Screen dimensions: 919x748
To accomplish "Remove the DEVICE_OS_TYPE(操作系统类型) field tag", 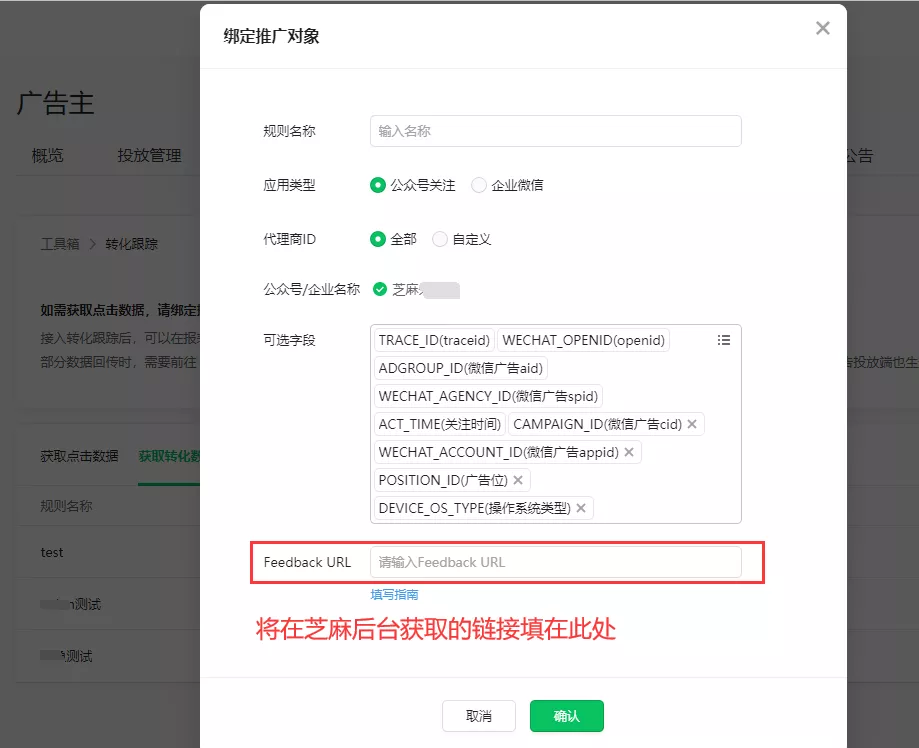I will 581,507.
